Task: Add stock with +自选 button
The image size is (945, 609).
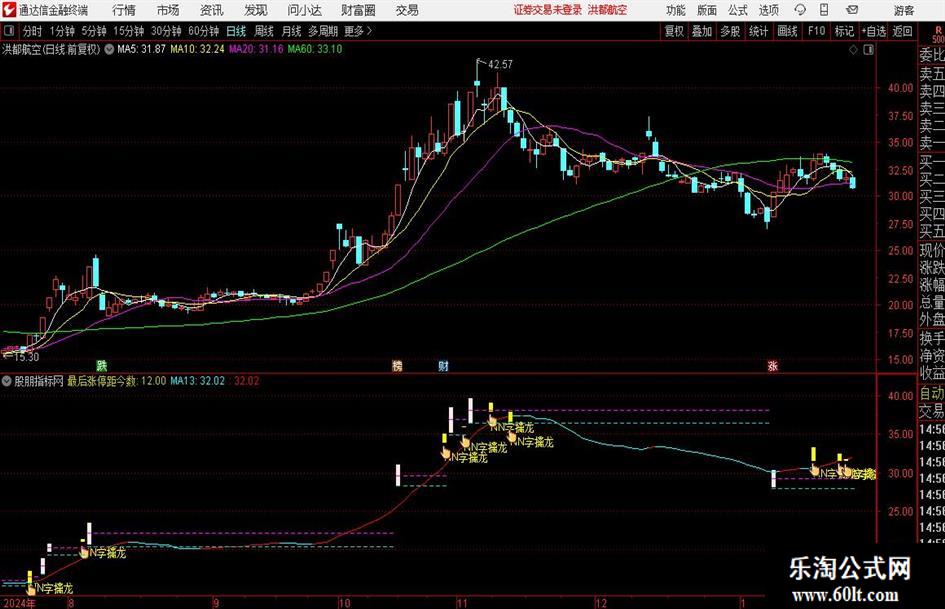Action: click(874, 31)
